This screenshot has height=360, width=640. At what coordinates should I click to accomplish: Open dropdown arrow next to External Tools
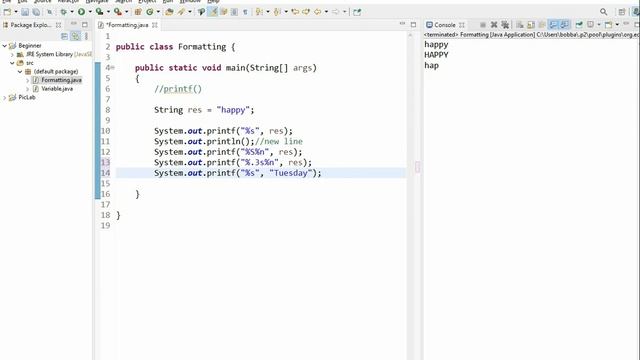(x=126, y=12)
